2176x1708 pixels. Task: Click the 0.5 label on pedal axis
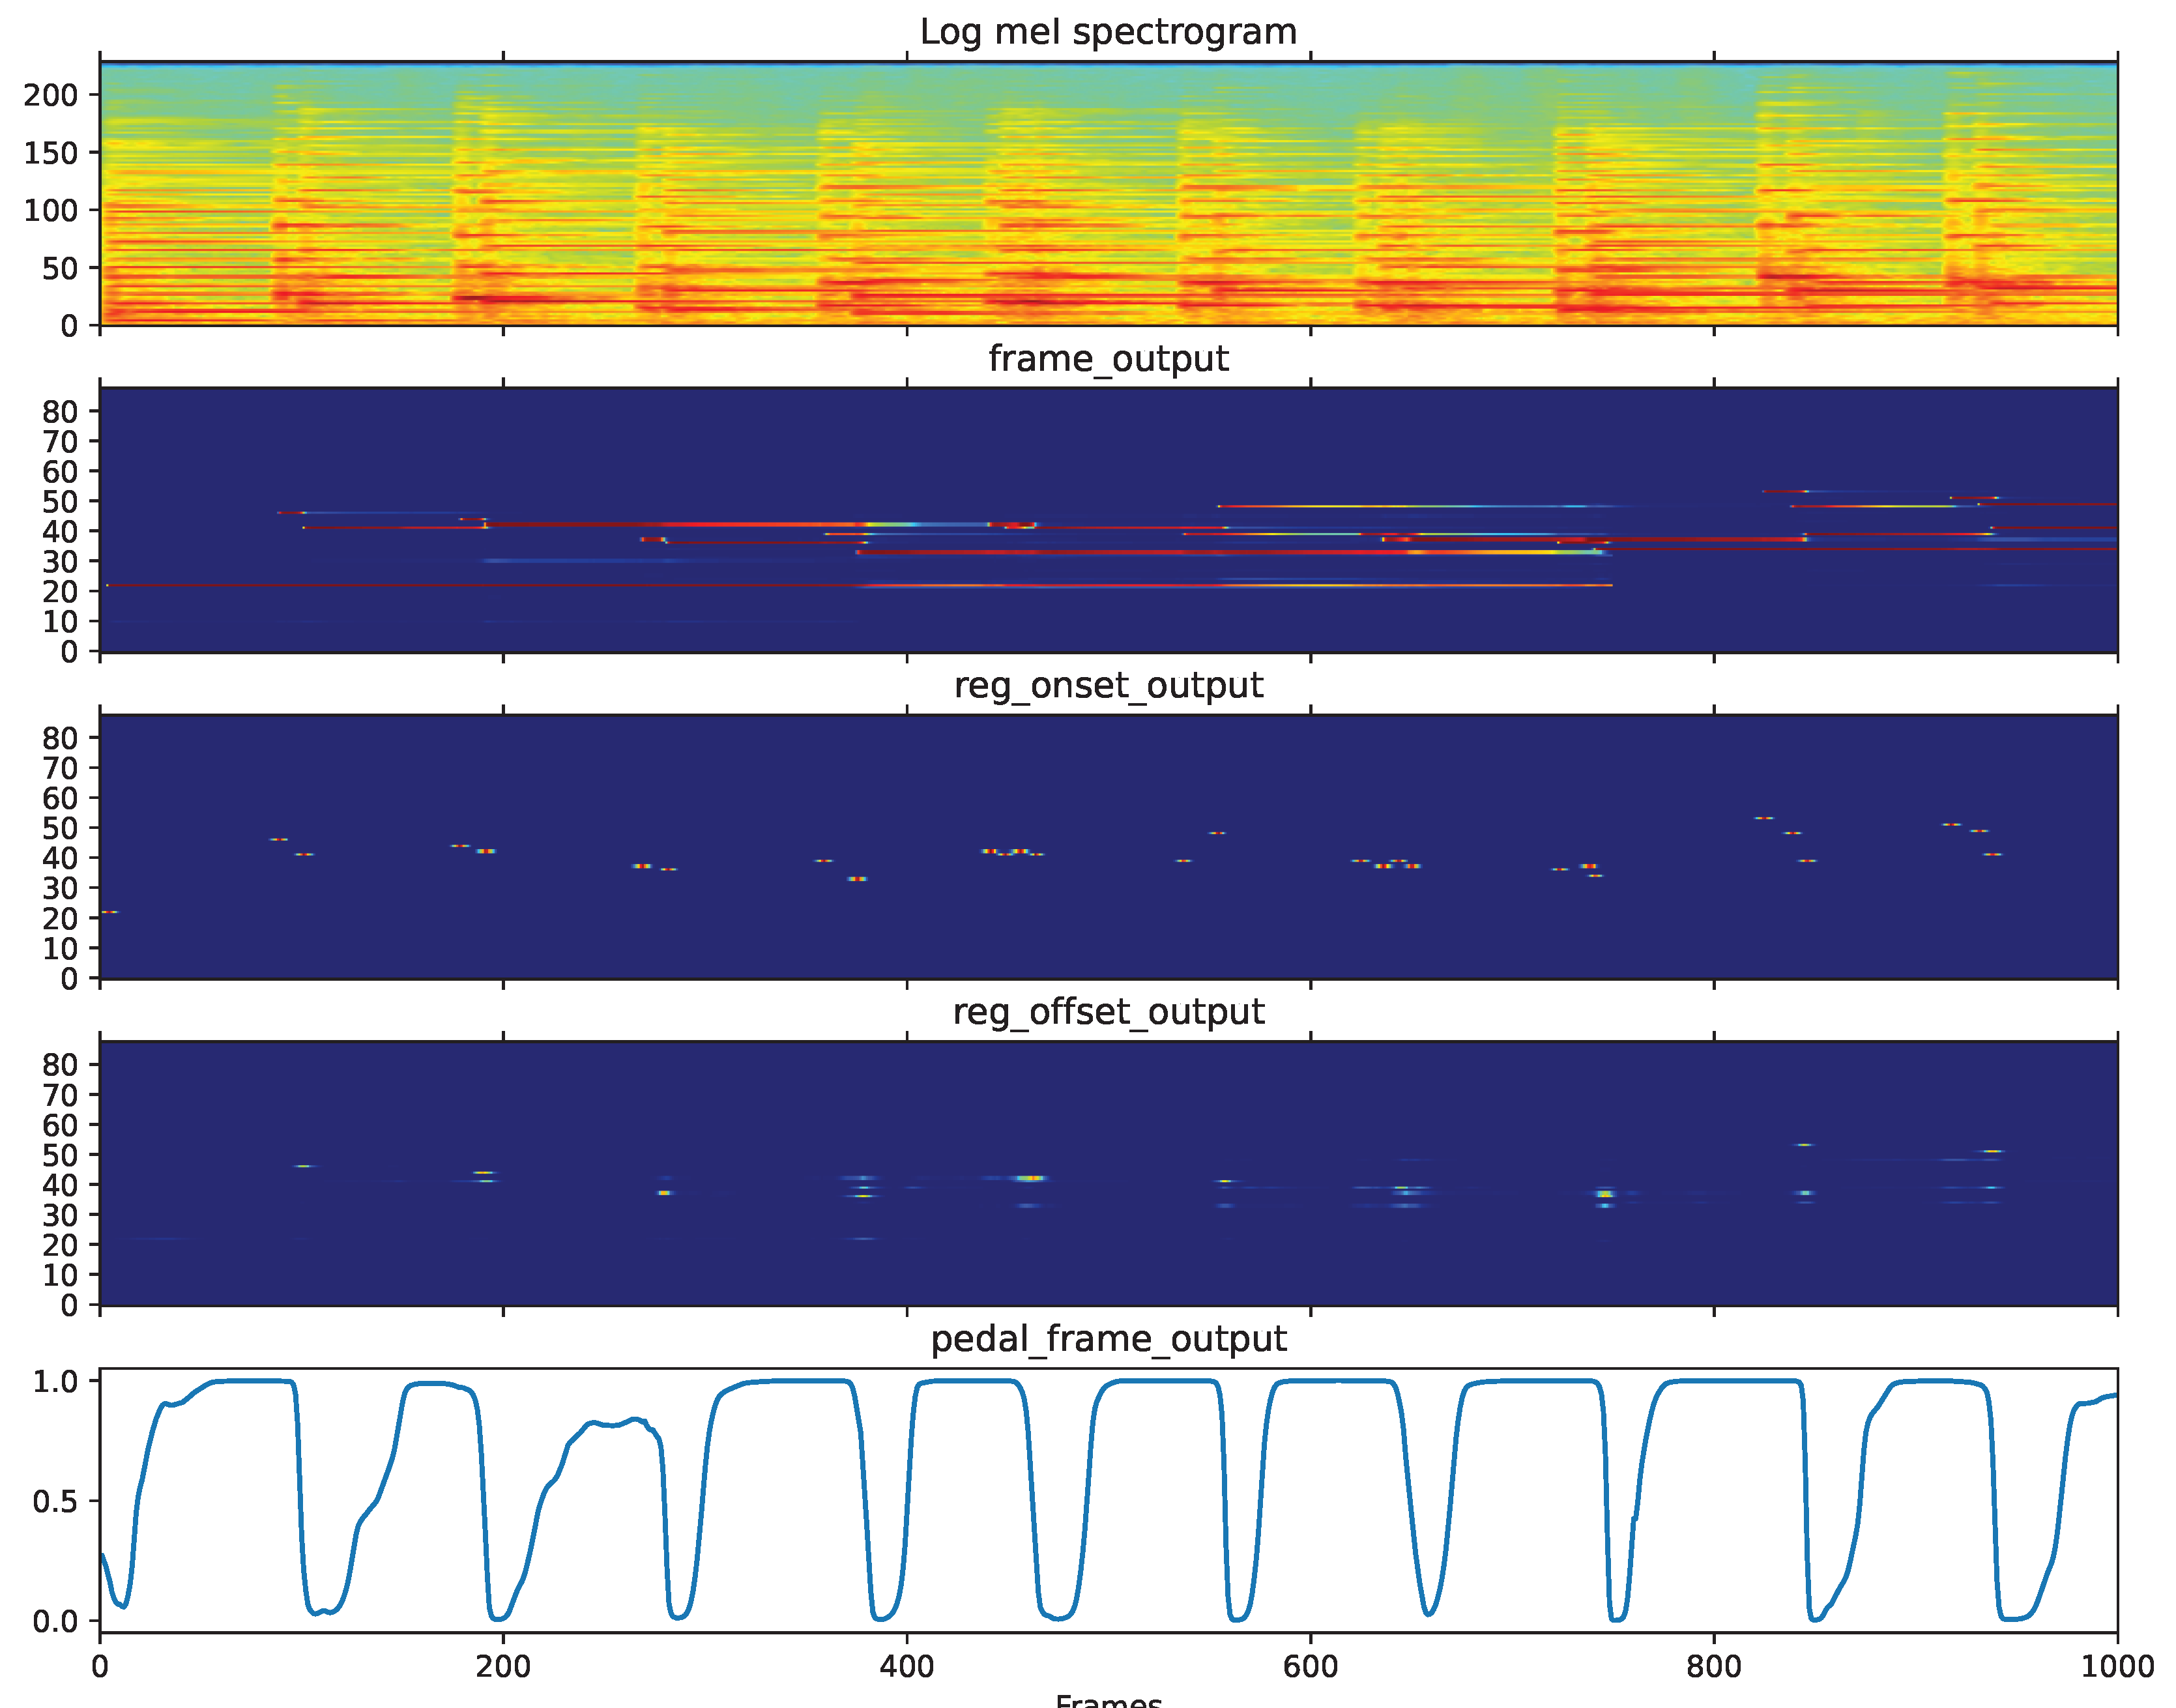(55, 1501)
